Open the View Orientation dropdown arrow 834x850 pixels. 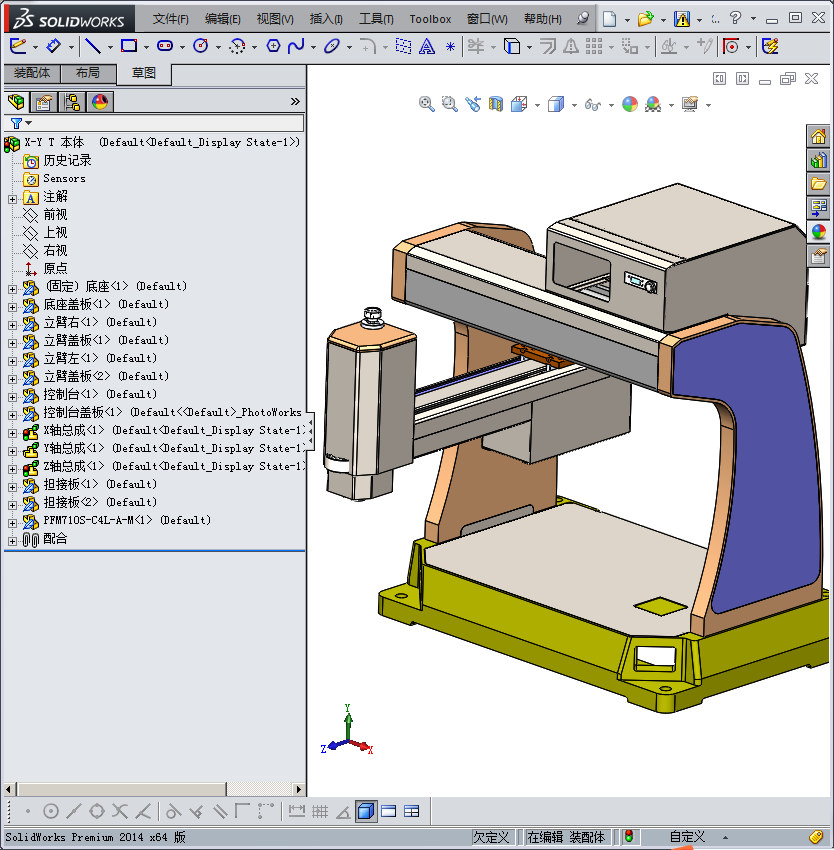537,105
